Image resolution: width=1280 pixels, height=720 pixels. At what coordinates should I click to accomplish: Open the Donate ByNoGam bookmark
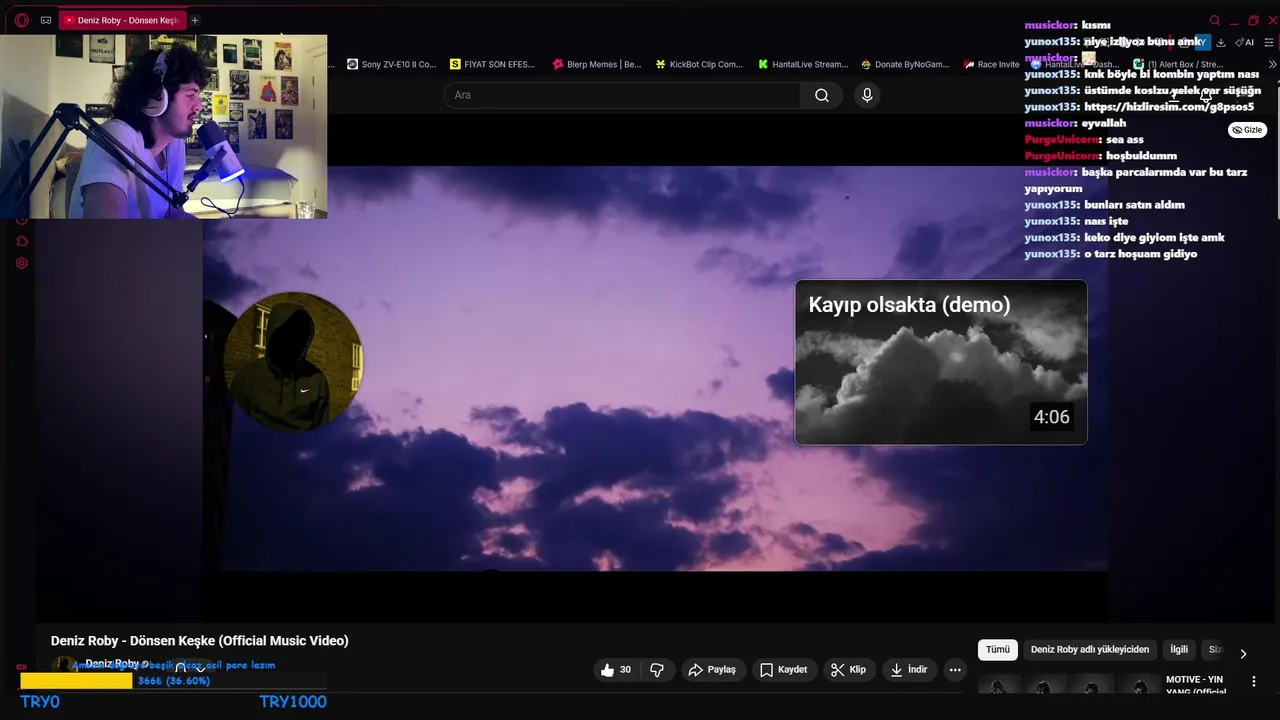905,64
